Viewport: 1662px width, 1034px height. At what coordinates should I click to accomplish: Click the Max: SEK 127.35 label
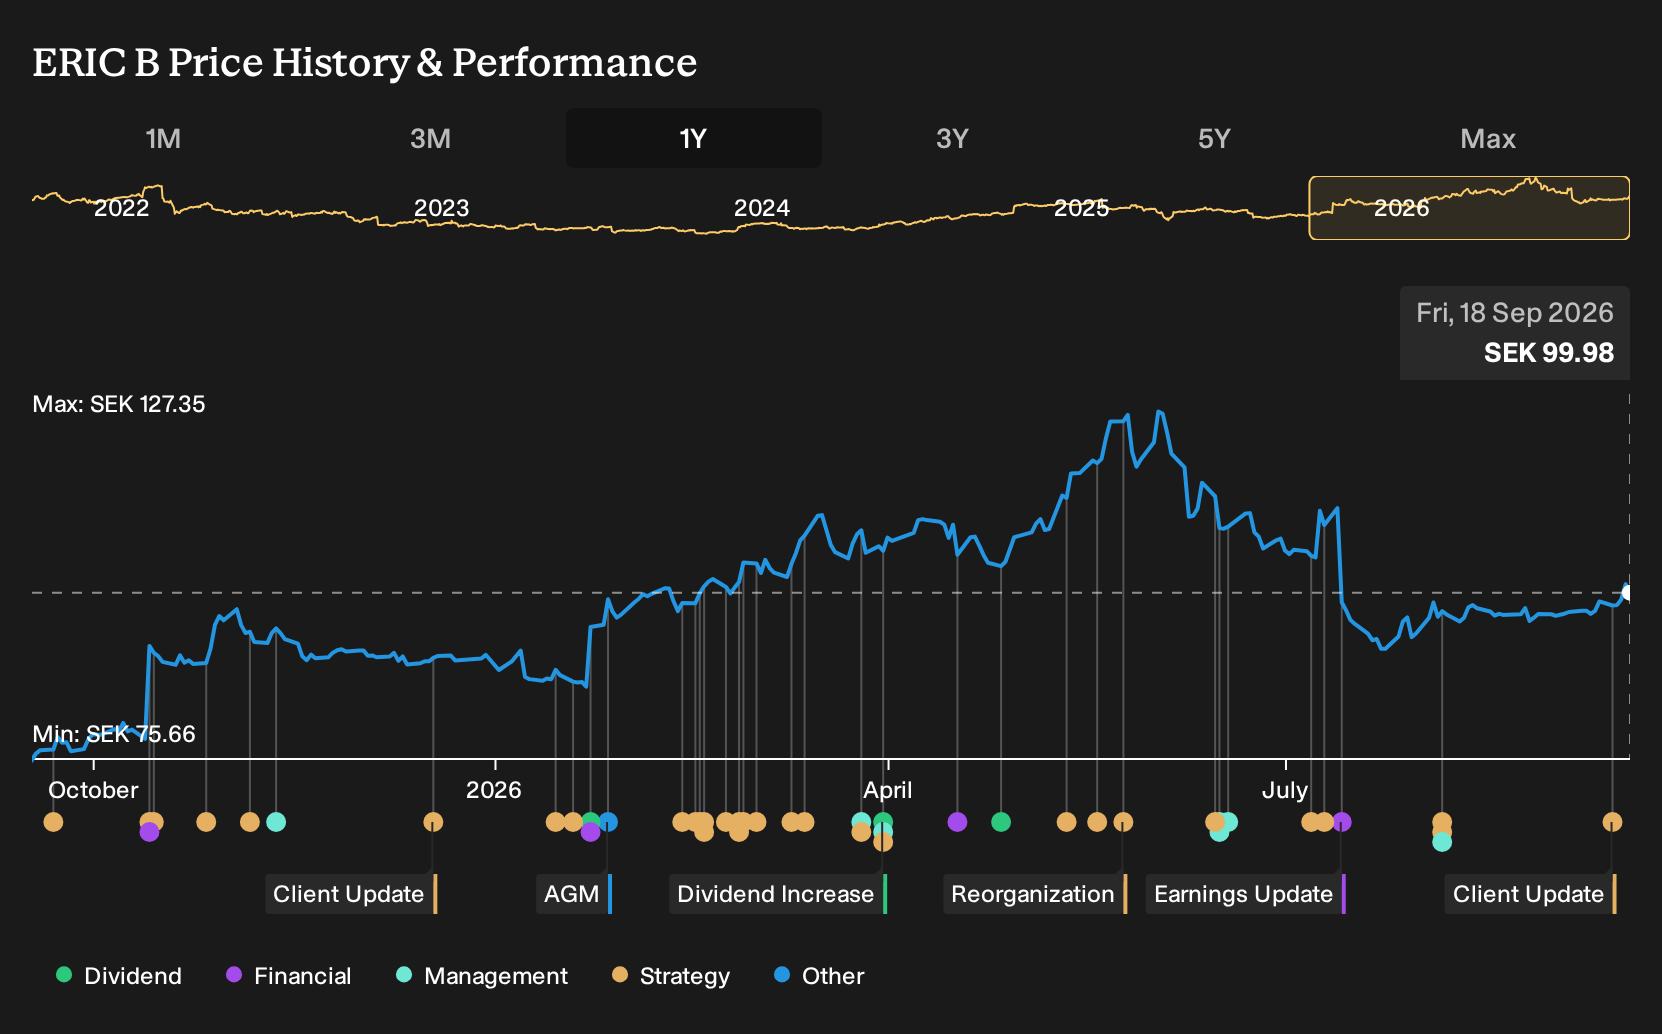pos(119,404)
